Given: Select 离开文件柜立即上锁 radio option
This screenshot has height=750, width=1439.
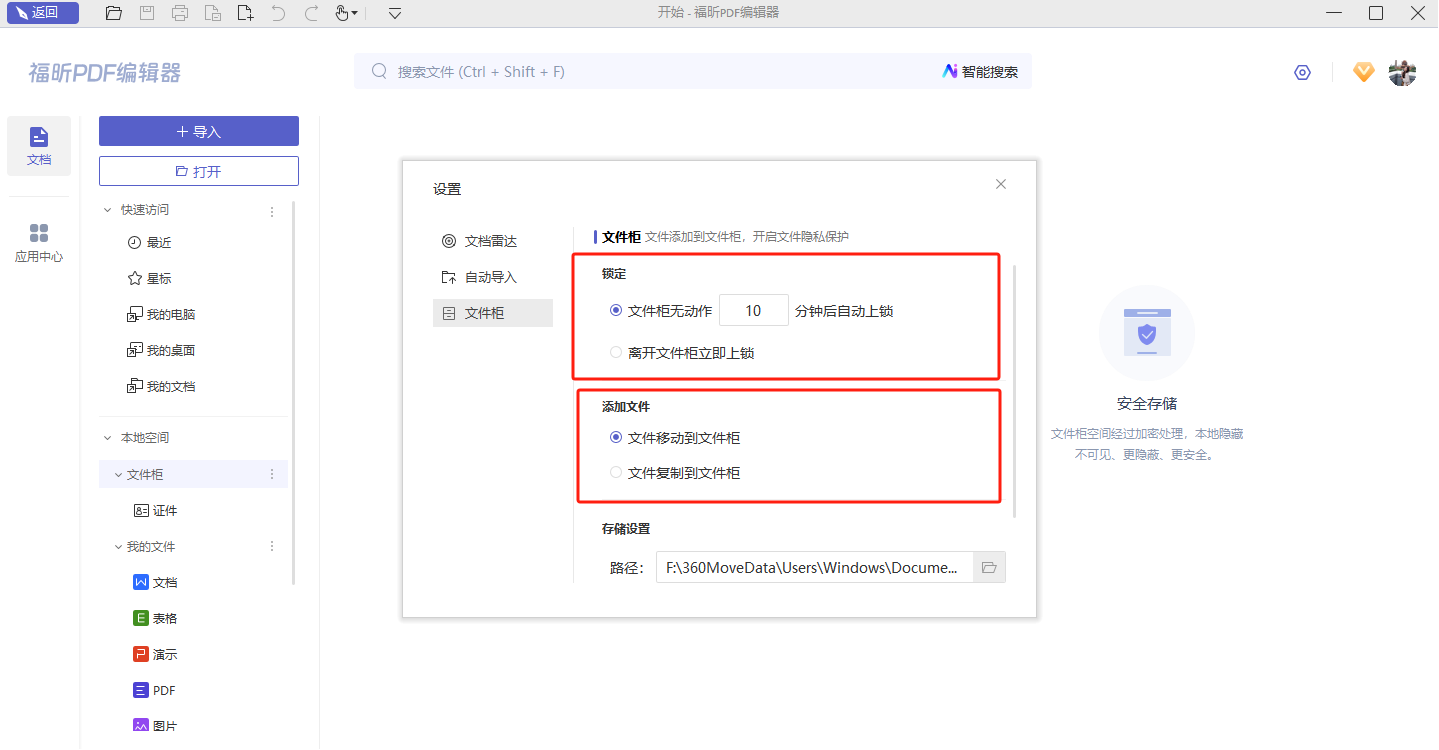Looking at the screenshot, I should pos(616,352).
